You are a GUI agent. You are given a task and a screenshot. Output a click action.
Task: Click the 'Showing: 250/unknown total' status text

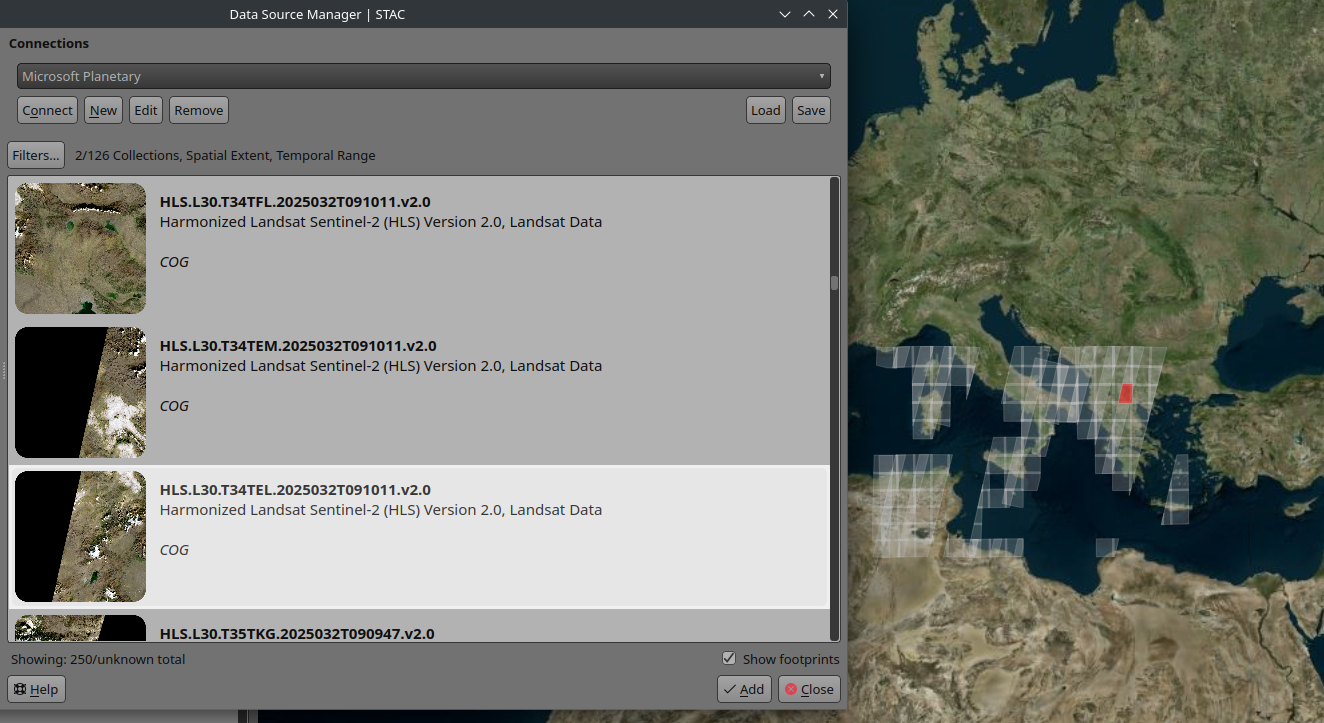[x=98, y=660]
